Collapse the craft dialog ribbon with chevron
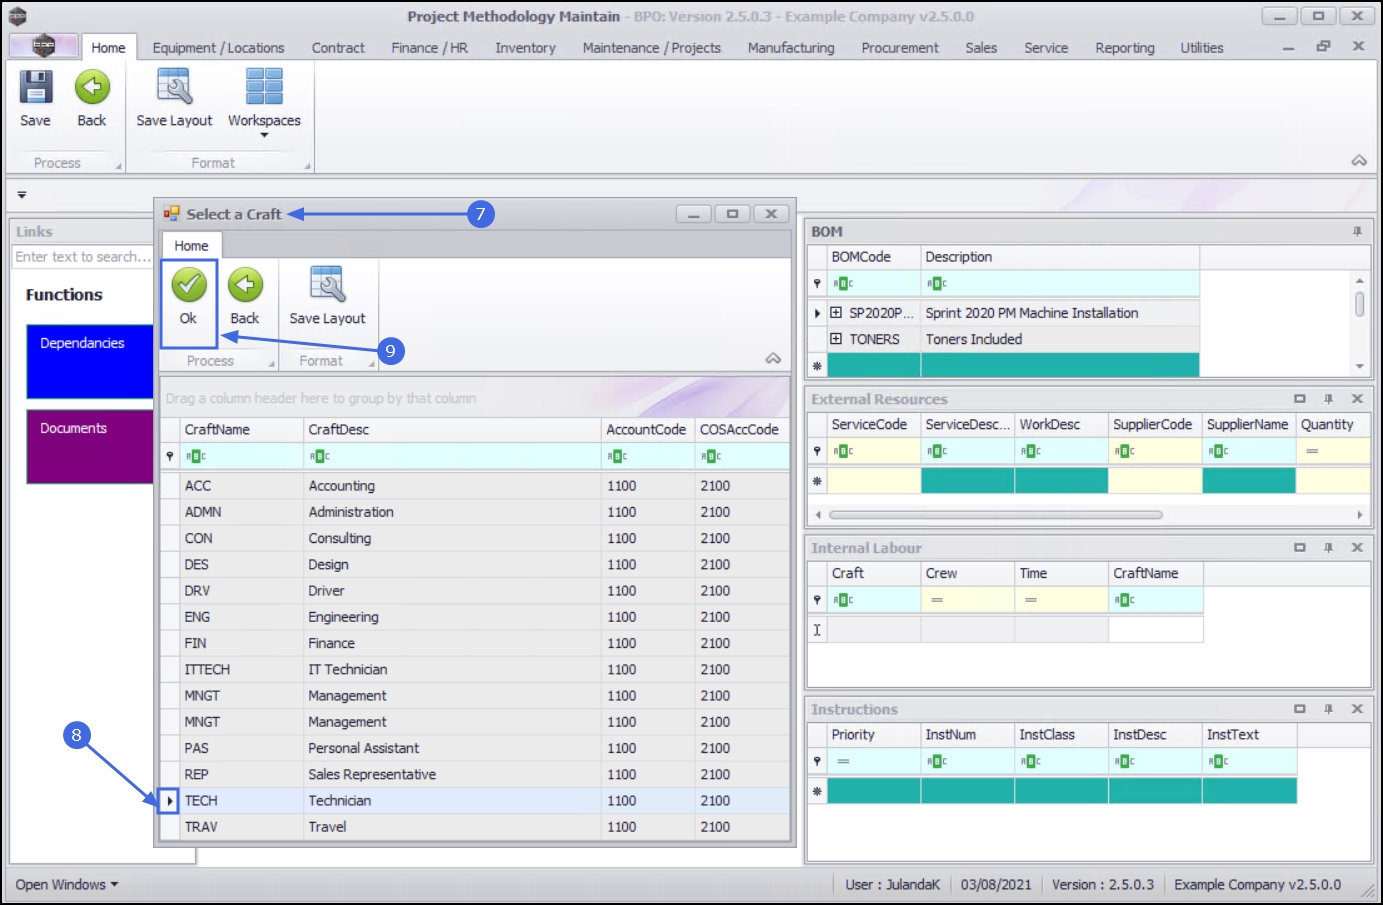Screen dimensions: 1383x905 [773, 359]
